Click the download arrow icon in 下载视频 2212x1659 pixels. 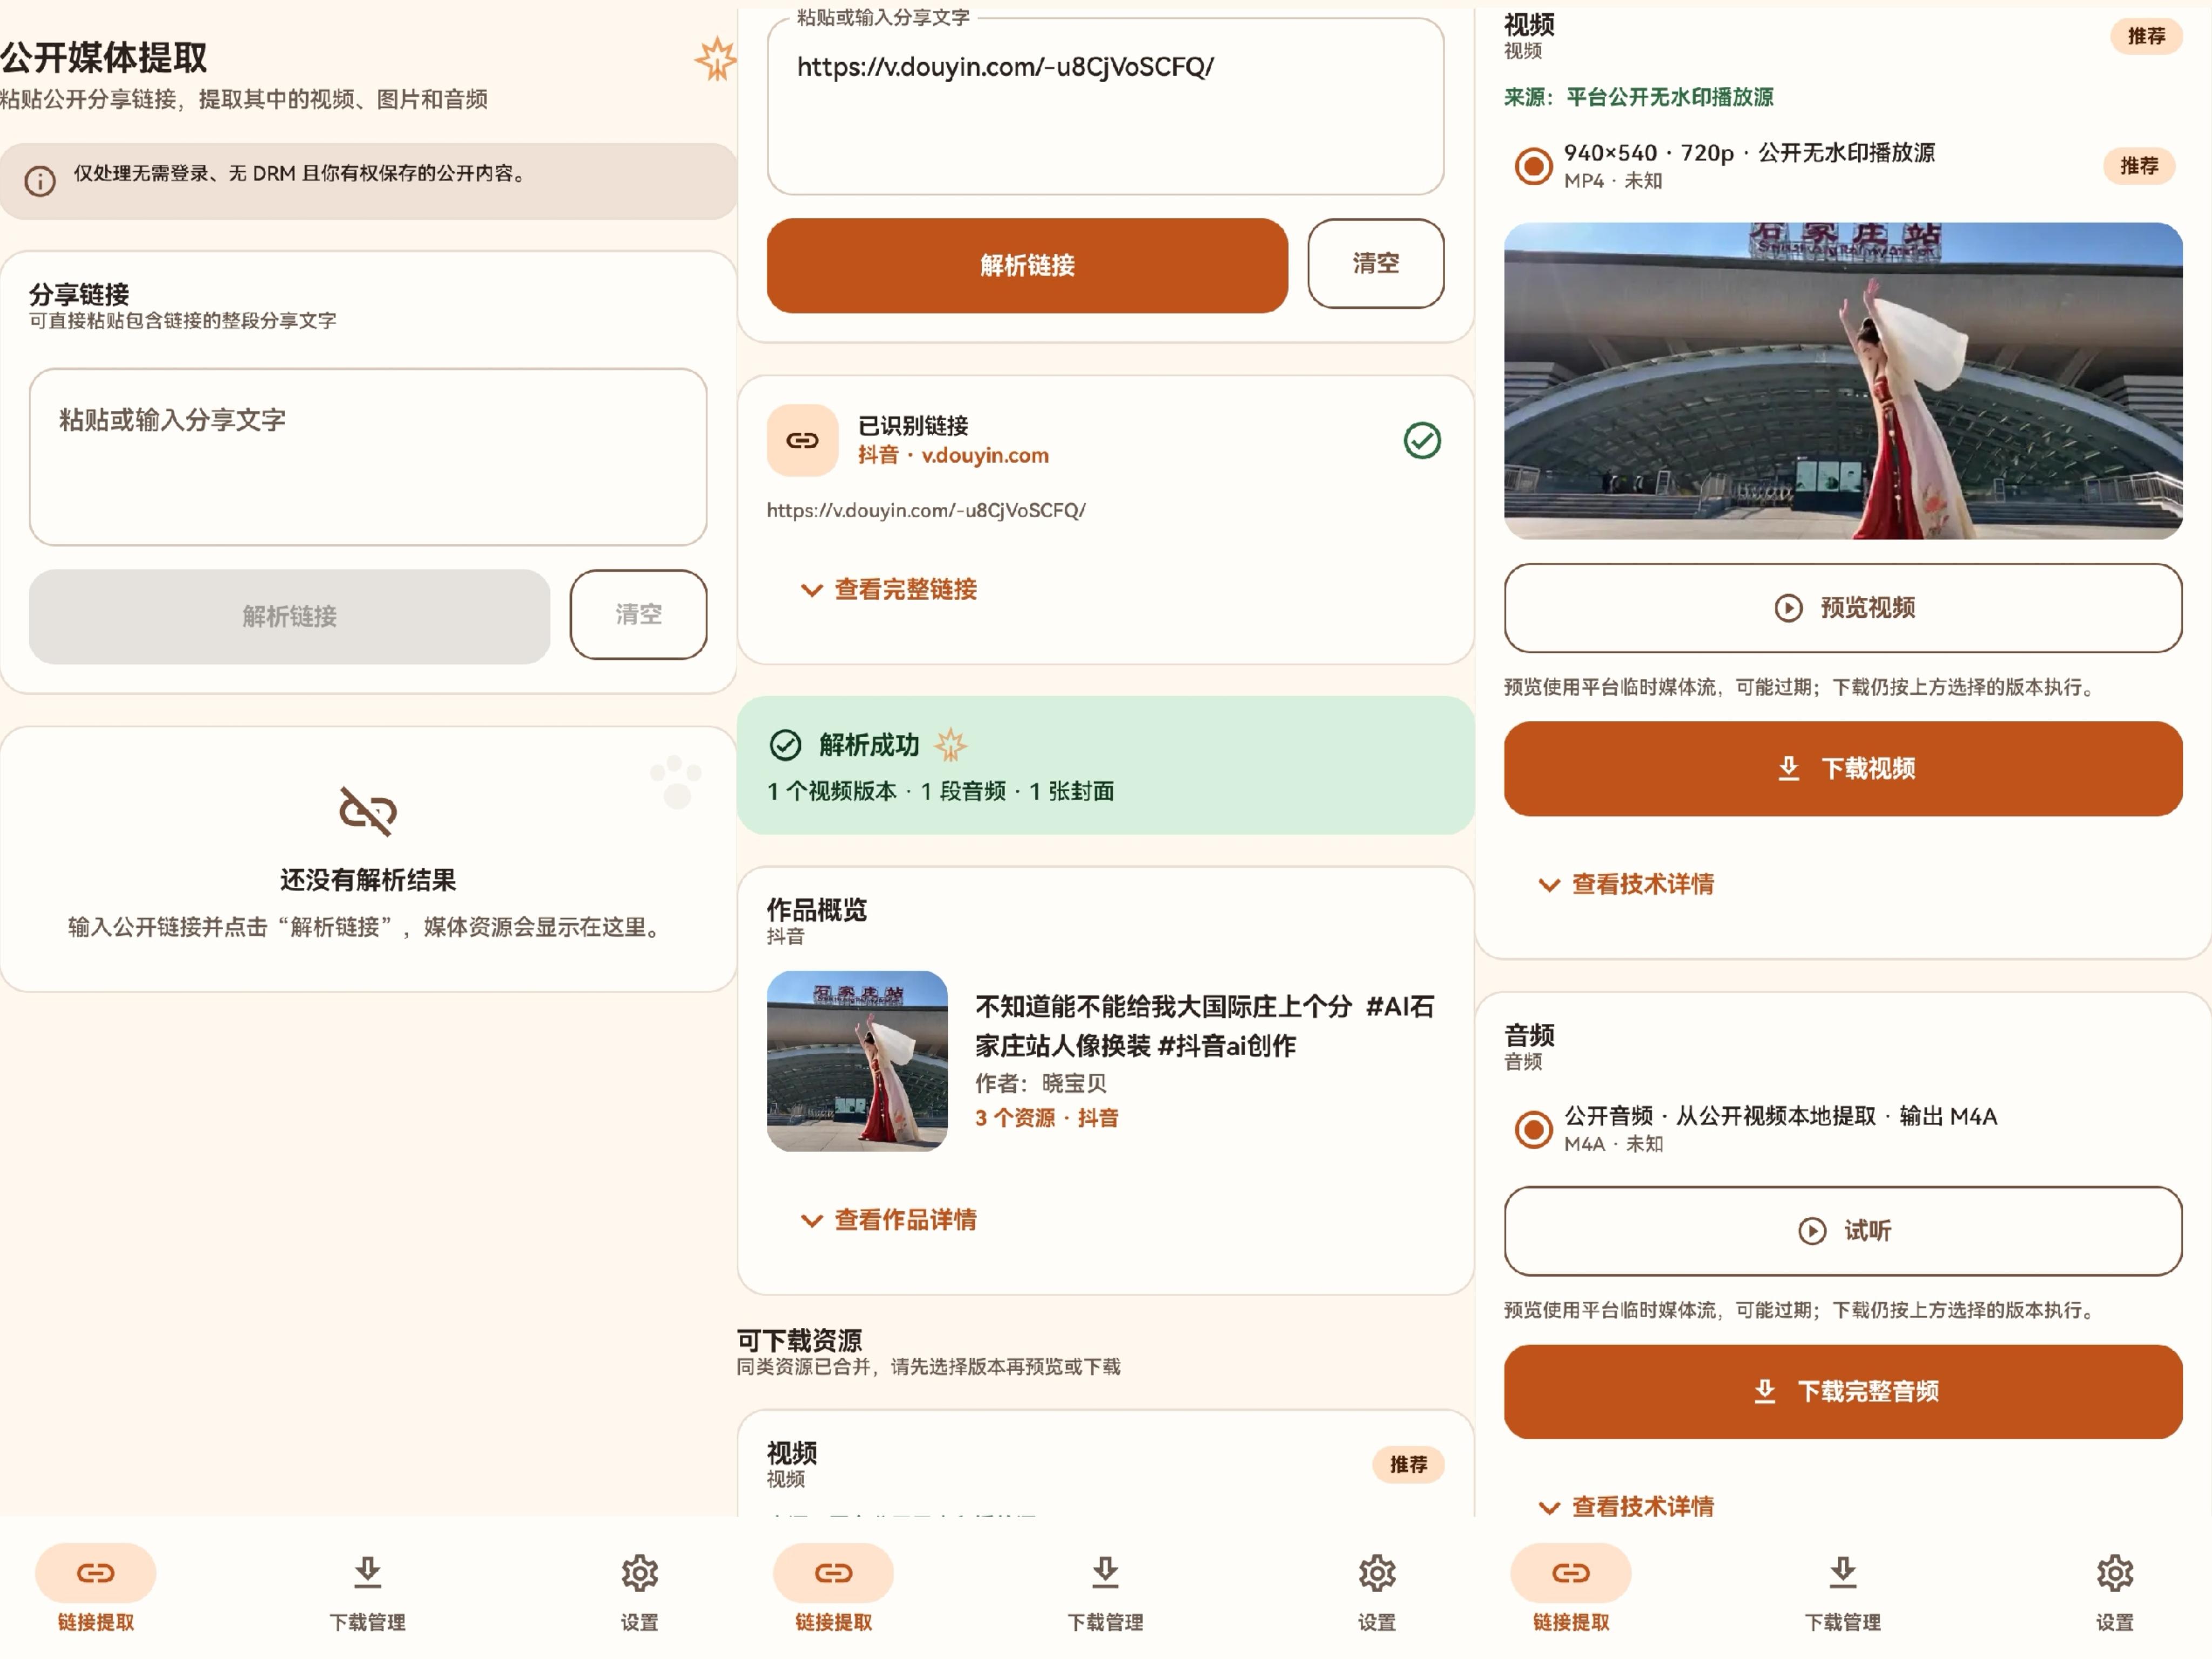coord(1789,768)
